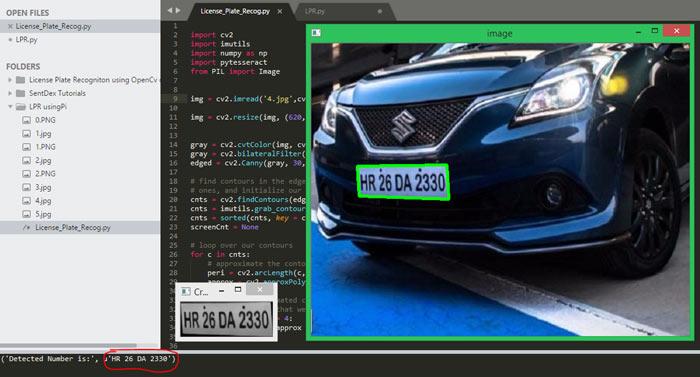The image size is (700, 377).
Task: Click the Cropped window's title bar icon
Action: (186, 292)
